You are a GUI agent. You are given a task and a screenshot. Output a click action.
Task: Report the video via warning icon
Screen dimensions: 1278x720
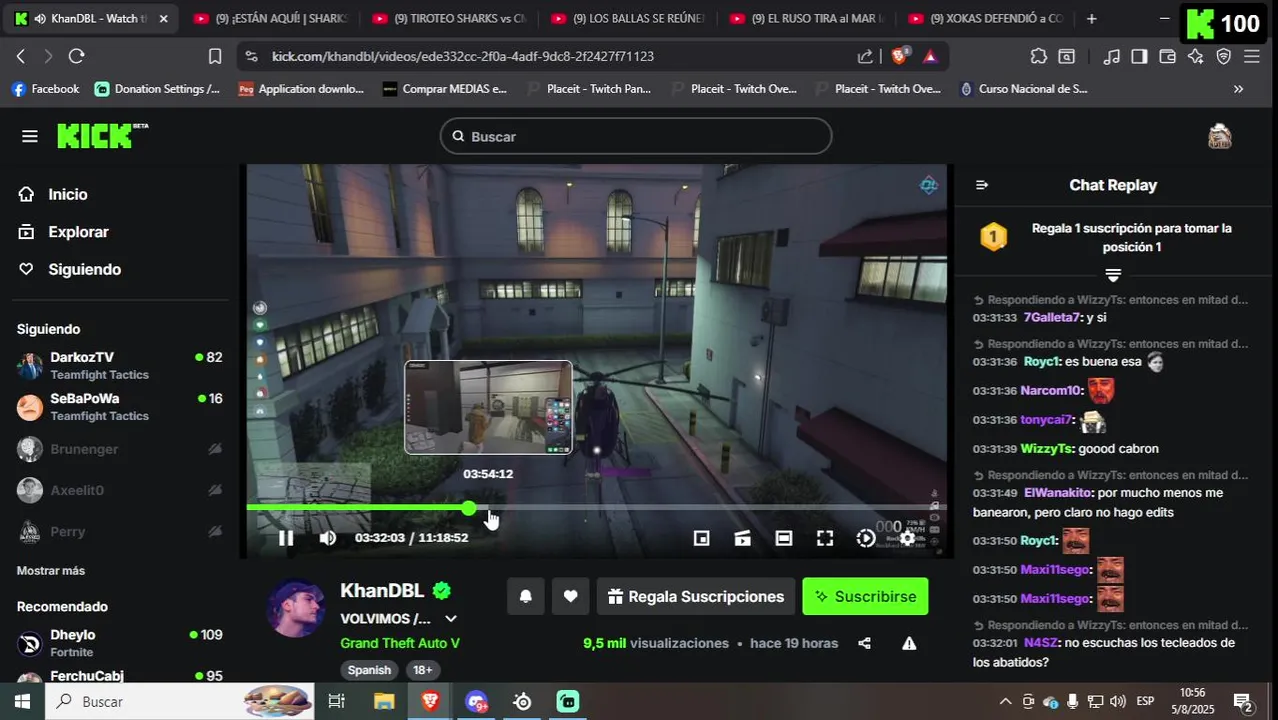[x=909, y=643]
